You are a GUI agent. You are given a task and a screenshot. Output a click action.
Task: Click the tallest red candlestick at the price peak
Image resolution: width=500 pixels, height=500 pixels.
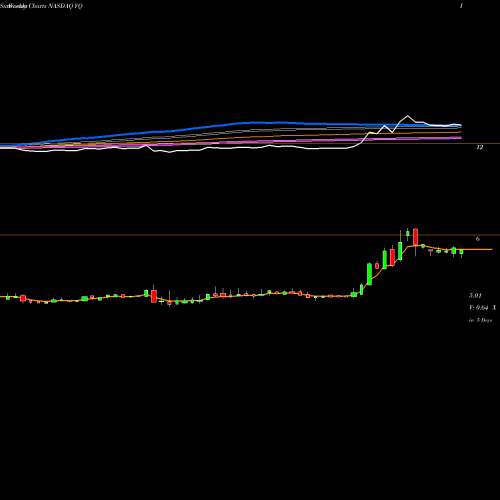(x=415, y=237)
